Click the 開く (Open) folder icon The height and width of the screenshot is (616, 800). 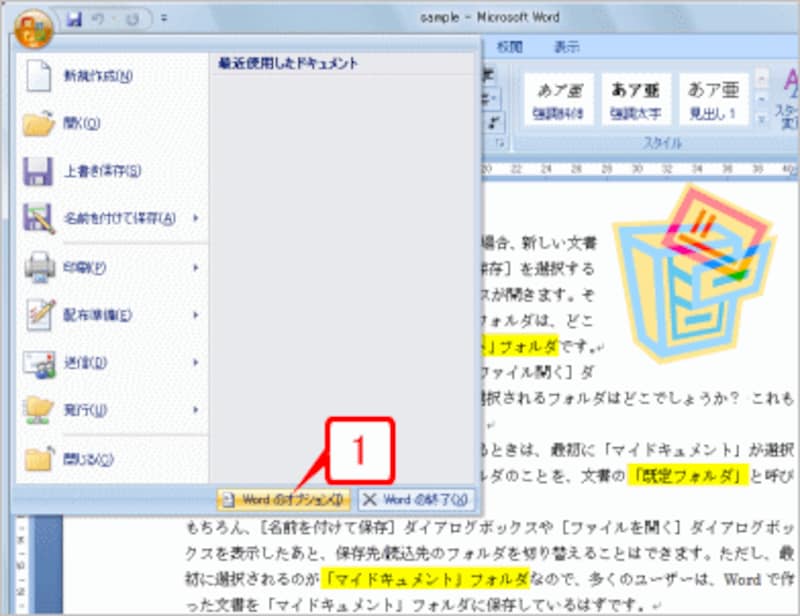pyautogui.click(x=40, y=120)
